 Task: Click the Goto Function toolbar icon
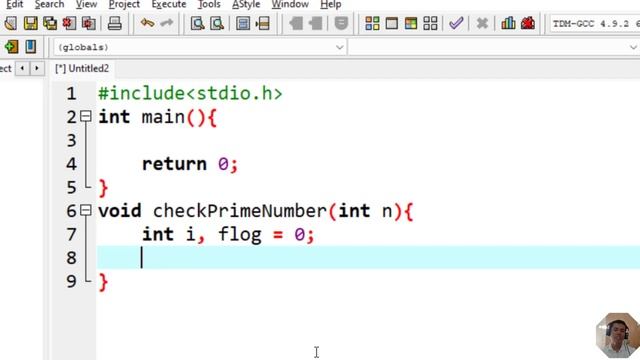click(x=243, y=23)
